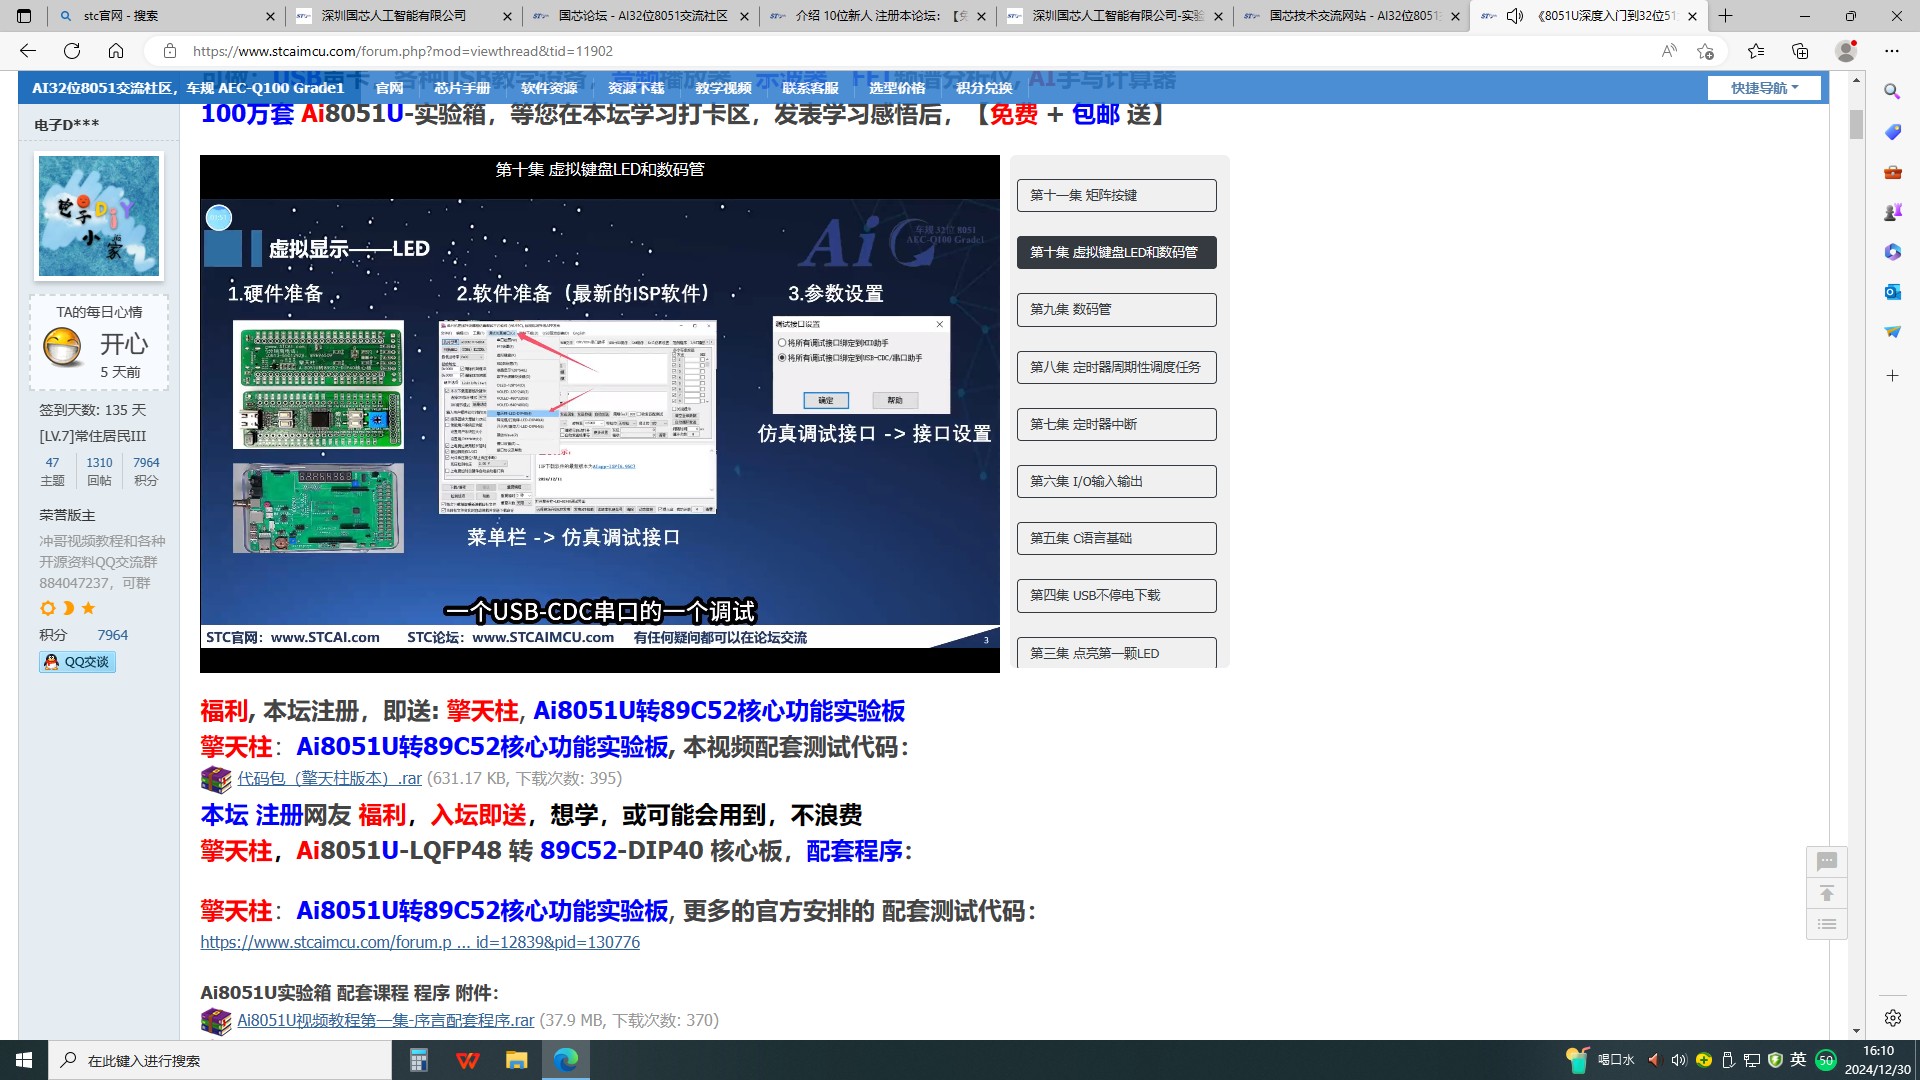Click the Windows taskbar search box
The height and width of the screenshot is (1080, 1920).
pyautogui.click(x=220, y=1060)
